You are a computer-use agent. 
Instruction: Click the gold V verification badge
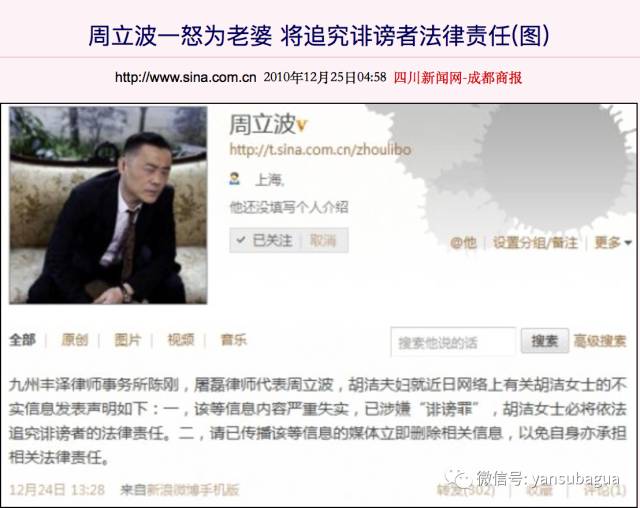(301, 125)
